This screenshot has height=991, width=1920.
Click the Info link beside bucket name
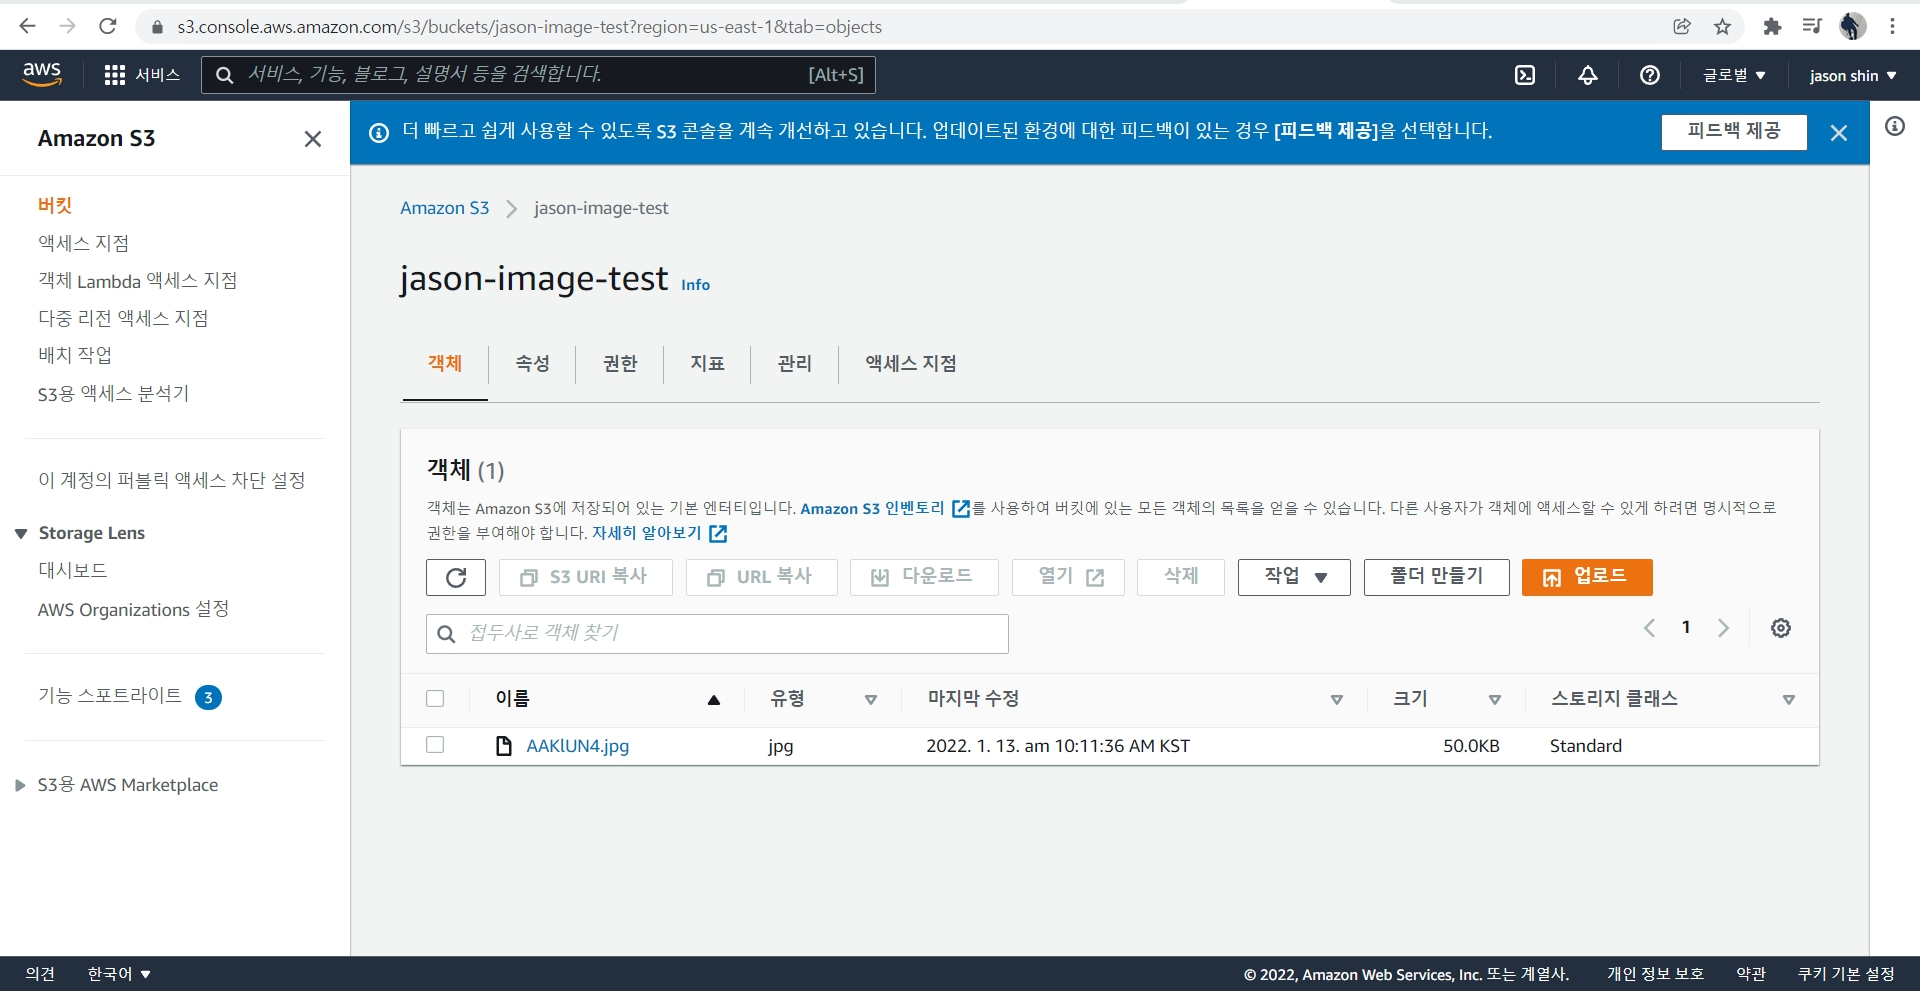[696, 285]
